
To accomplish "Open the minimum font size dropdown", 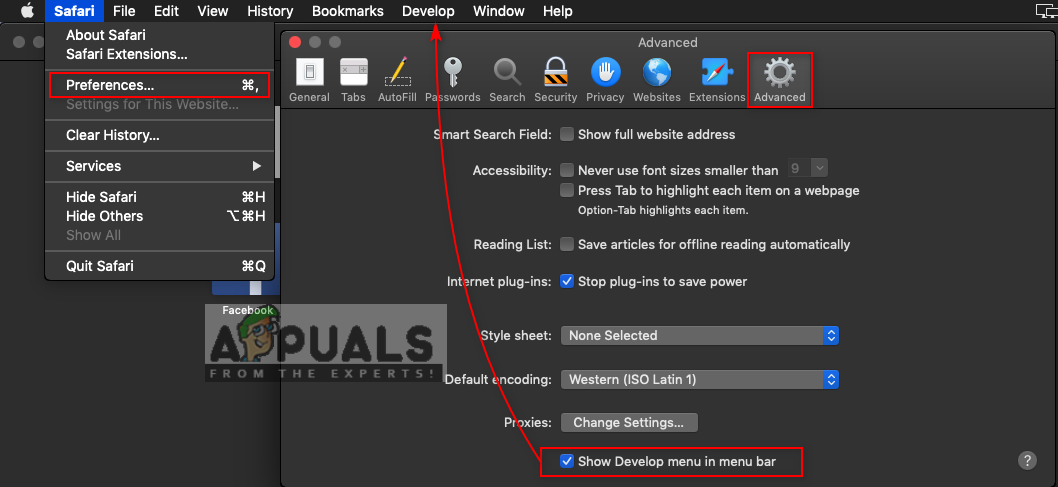I will (x=806, y=169).
